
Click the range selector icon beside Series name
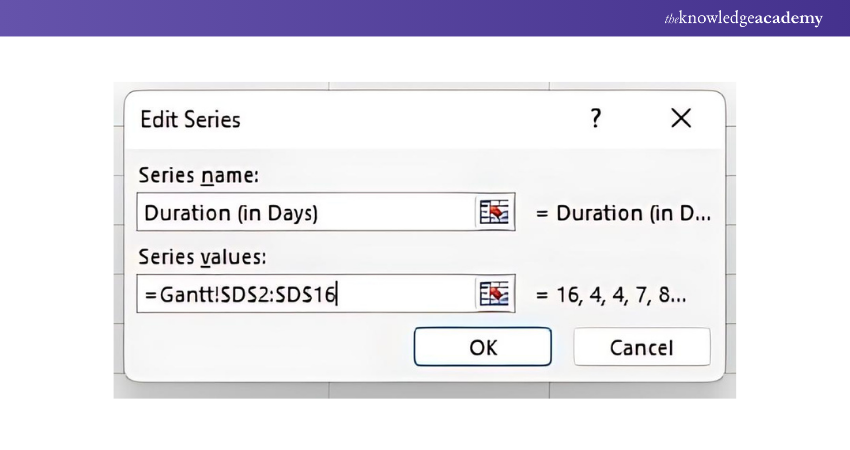(495, 212)
